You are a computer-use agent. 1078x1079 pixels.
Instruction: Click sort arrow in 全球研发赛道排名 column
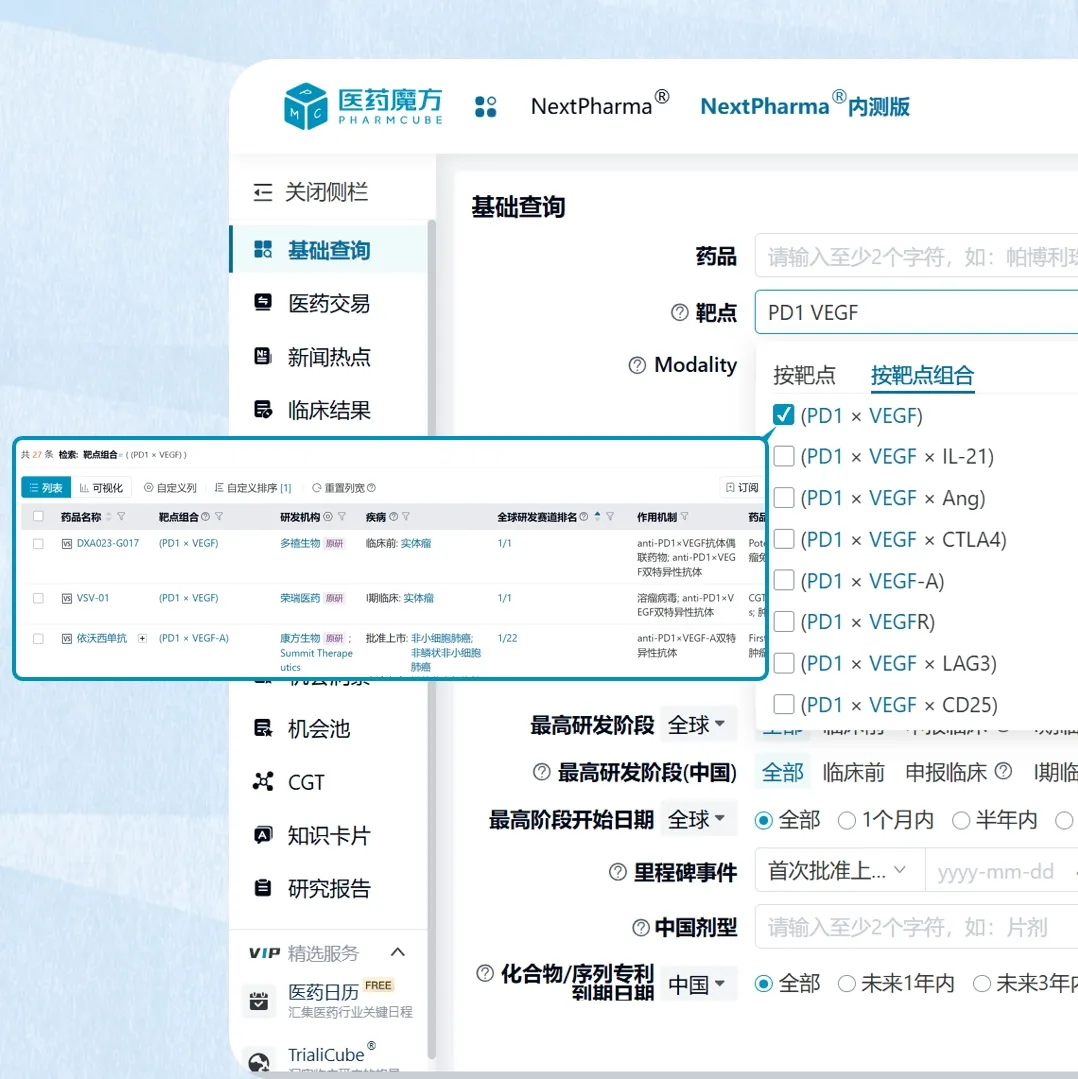pos(597,516)
